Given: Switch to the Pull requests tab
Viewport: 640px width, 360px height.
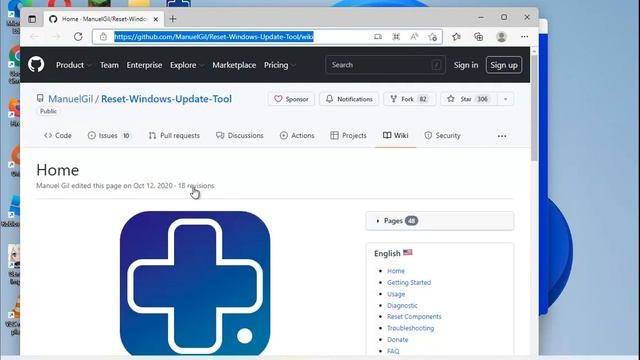Looking at the screenshot, I should click(174, 136).
